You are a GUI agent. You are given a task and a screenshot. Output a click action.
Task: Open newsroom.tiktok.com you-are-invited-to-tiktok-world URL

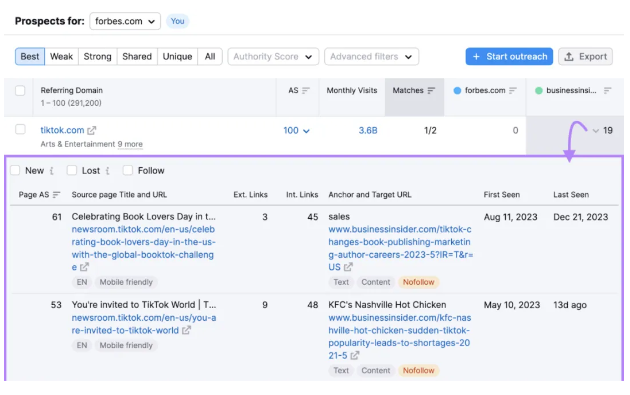[144, 324]
